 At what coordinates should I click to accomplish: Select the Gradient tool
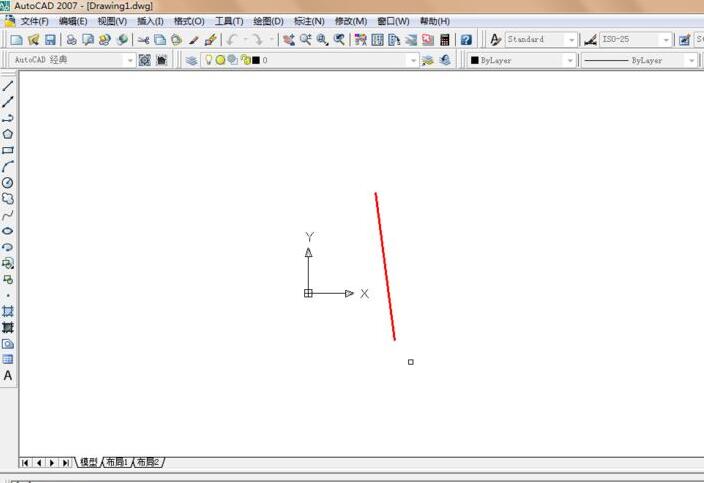[x=8, y=327]
